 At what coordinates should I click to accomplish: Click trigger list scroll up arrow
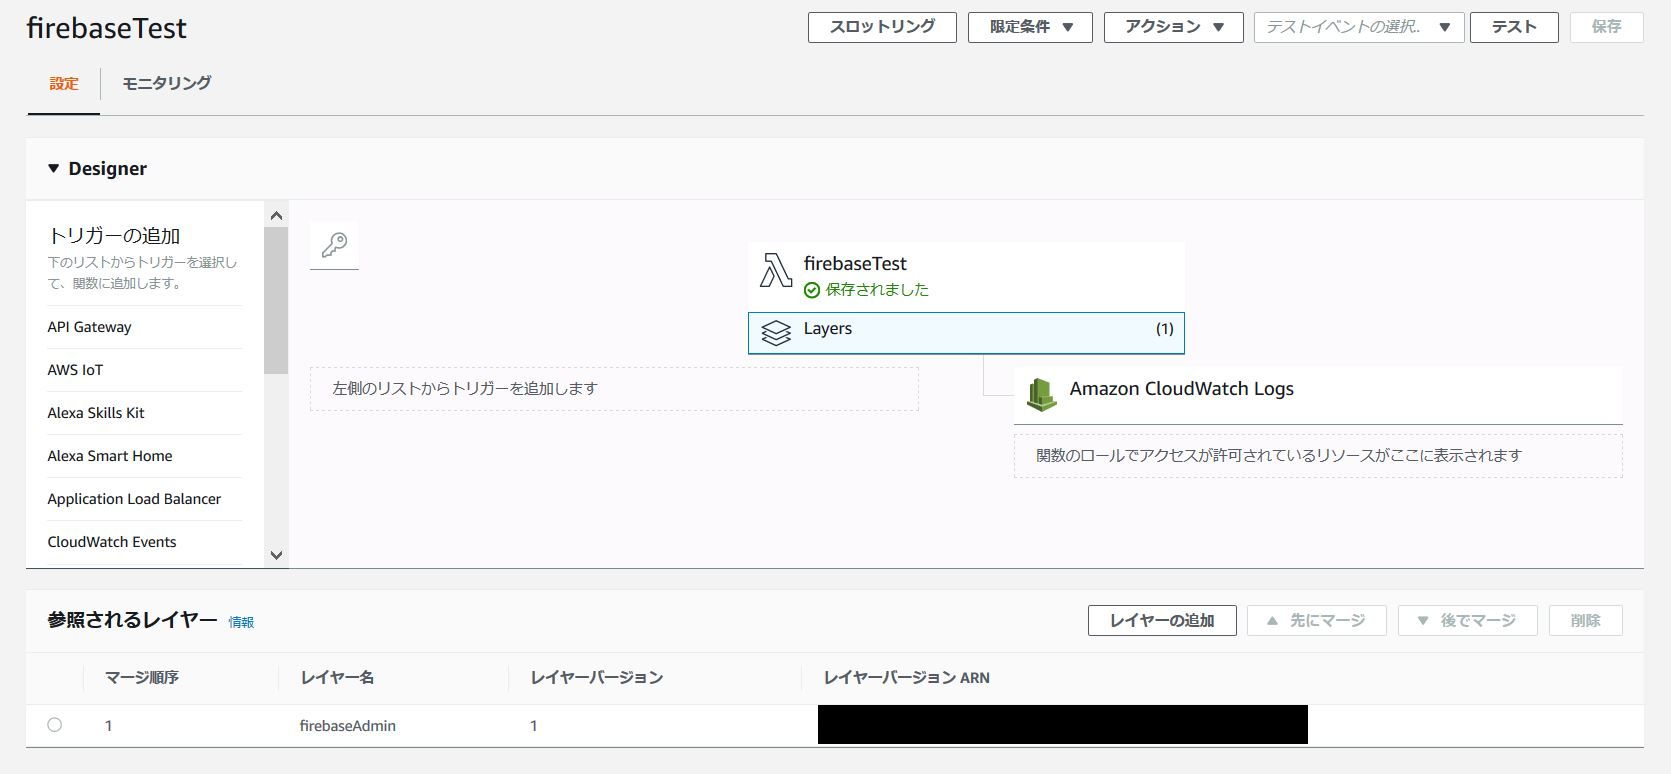tap(277, 215)
